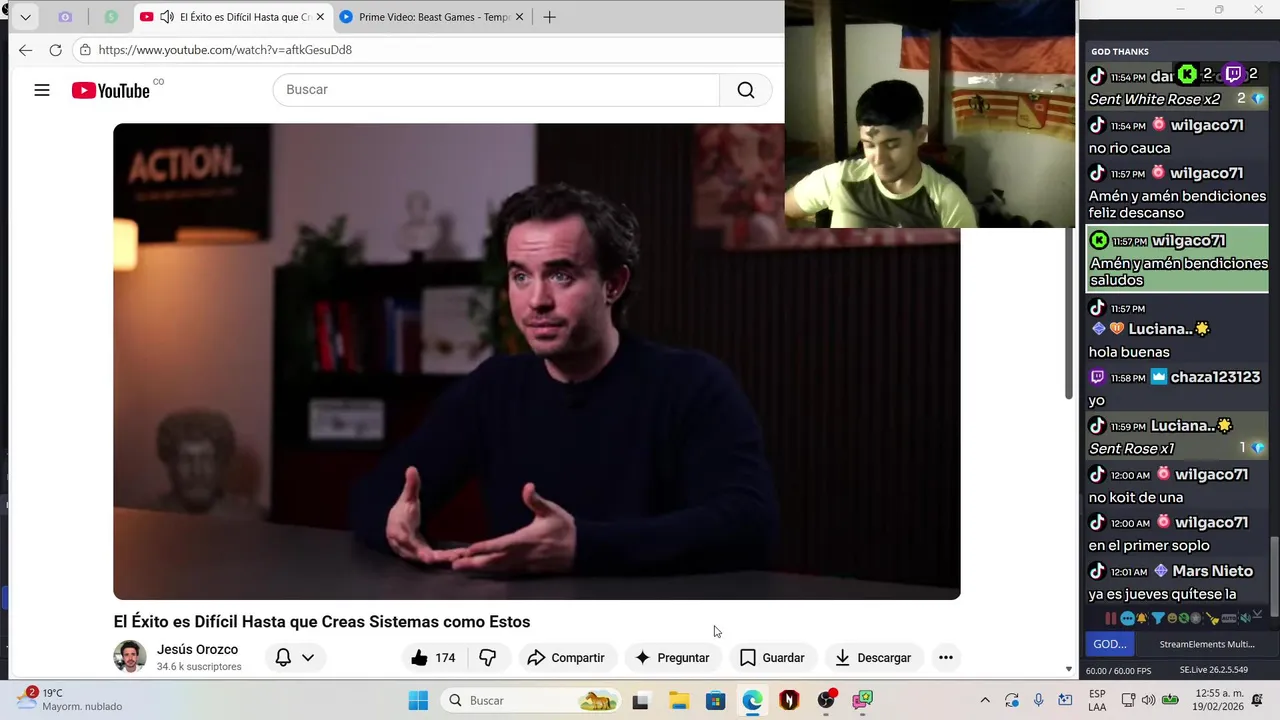Open the Preguntar AI ask button
Screen dimensions: 1280x720
pyautogui.click(x=672, y=657)
